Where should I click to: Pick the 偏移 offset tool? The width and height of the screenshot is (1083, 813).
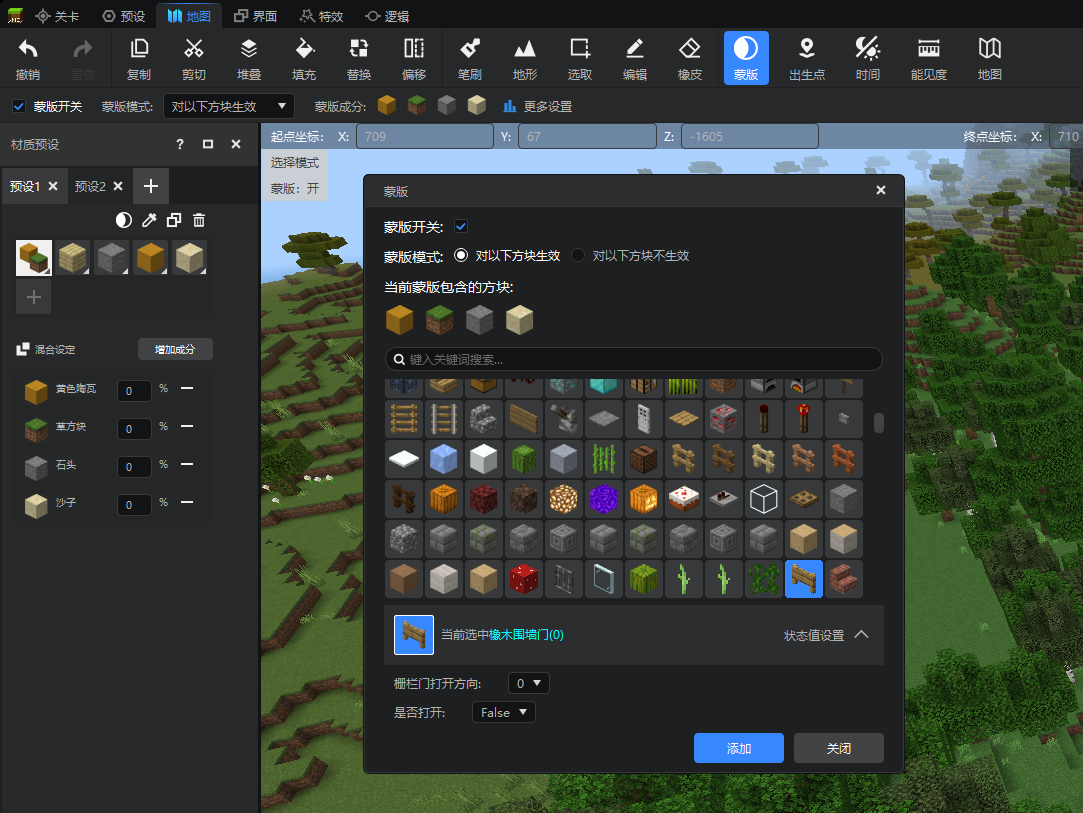(x=414, y=58)
